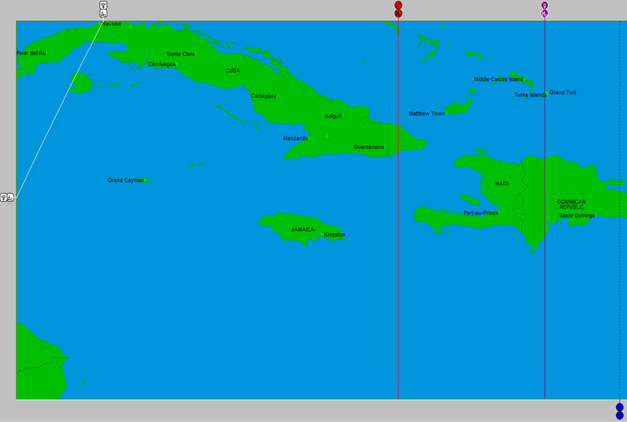Click the Turks Islands label
This screenshot has height=422, width=627.
(x=530, y=95)
